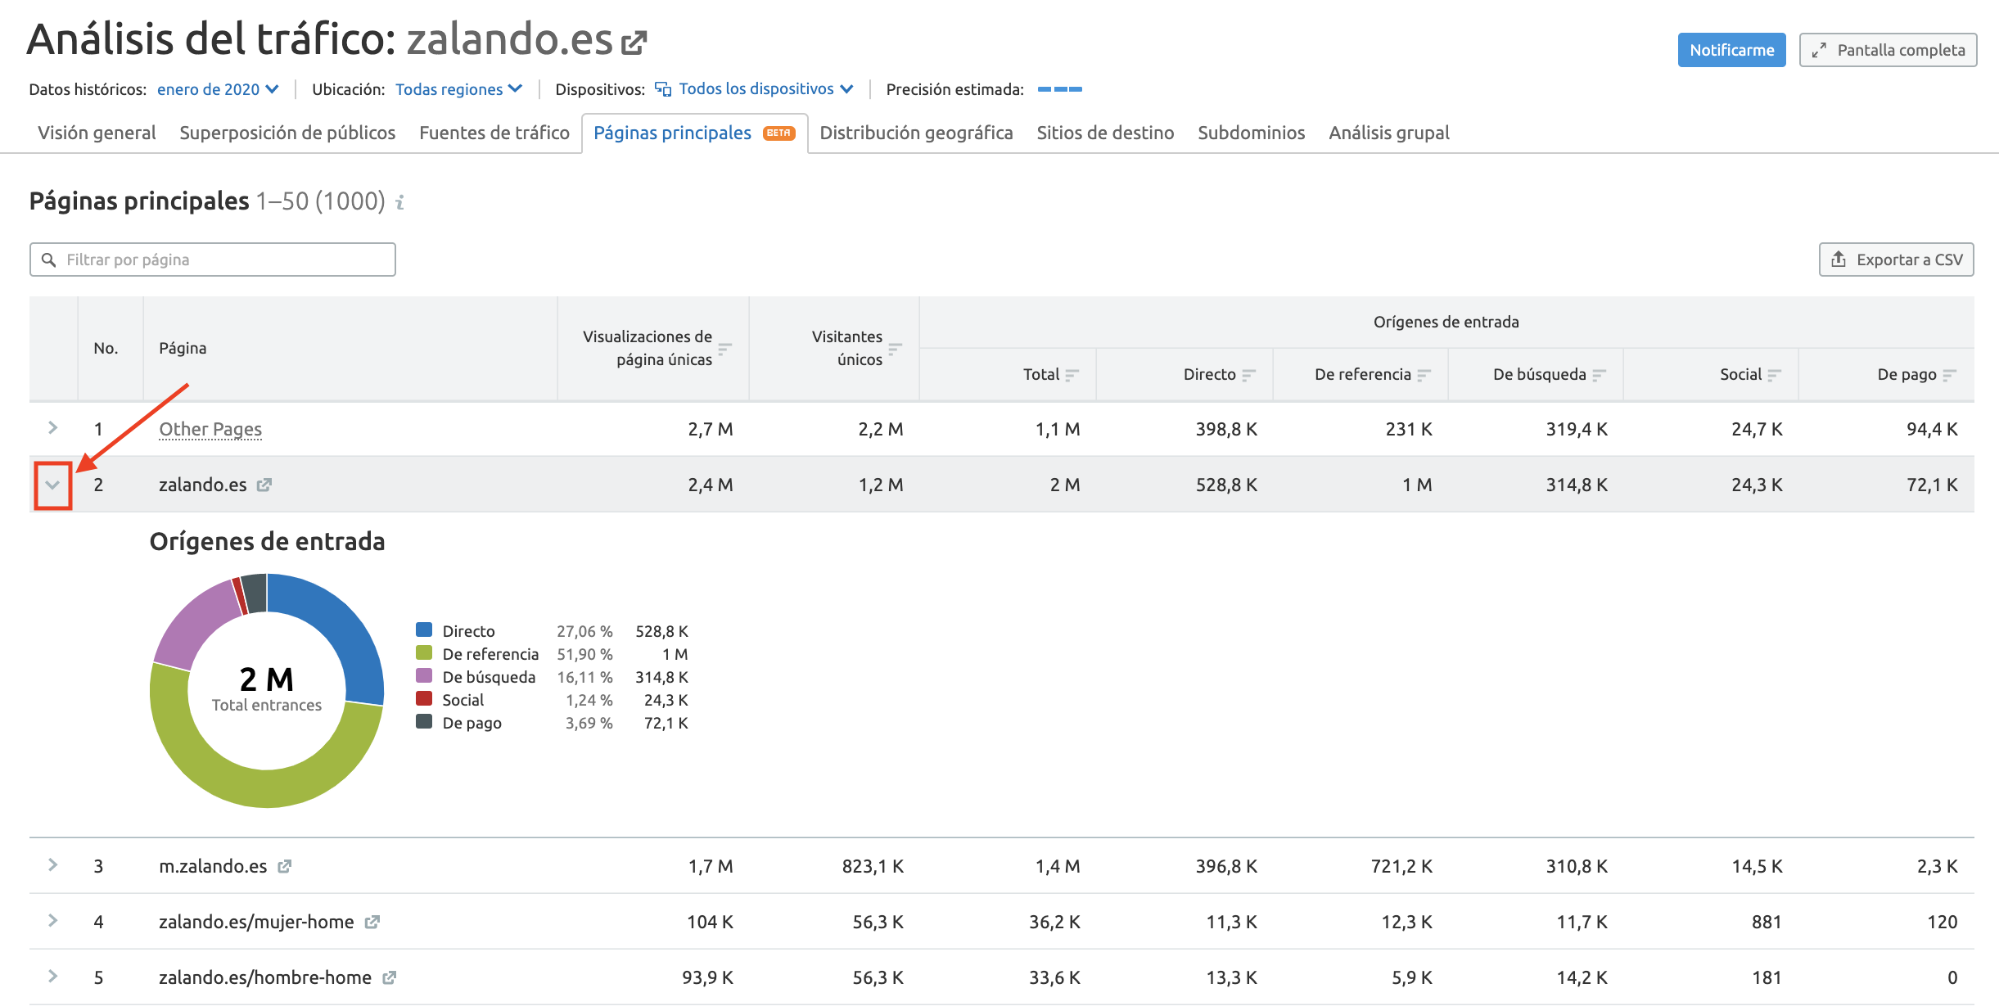Sort by Total column icon

pyautogui.click(x=1072, y=375)
